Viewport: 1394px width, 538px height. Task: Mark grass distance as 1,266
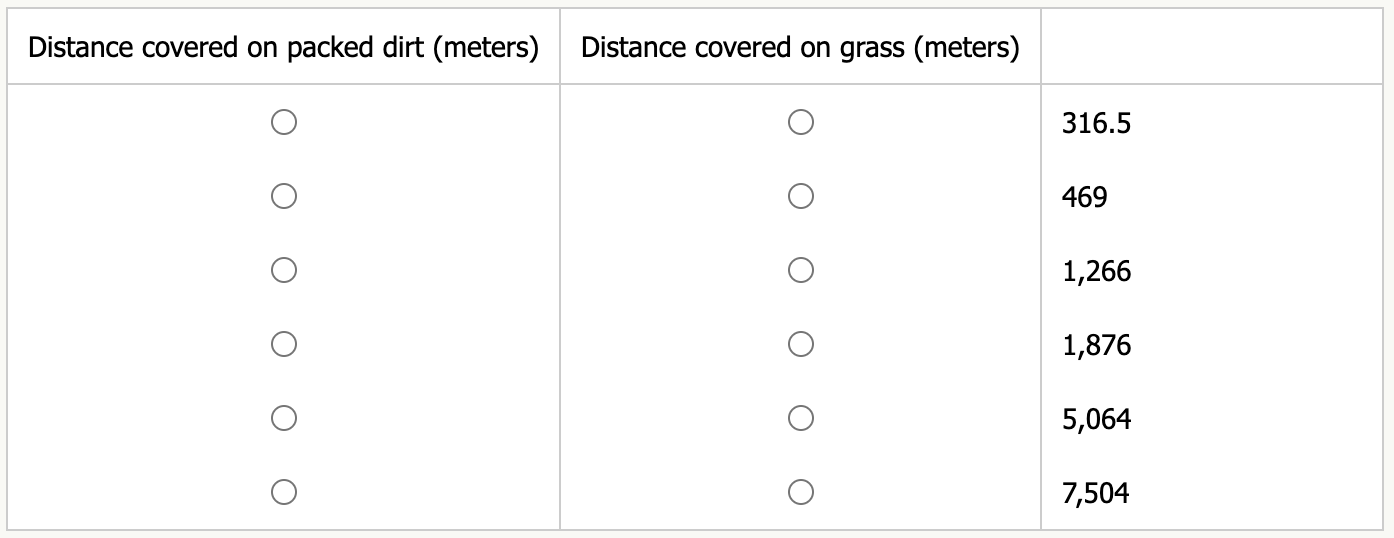(x=799, y=270)
